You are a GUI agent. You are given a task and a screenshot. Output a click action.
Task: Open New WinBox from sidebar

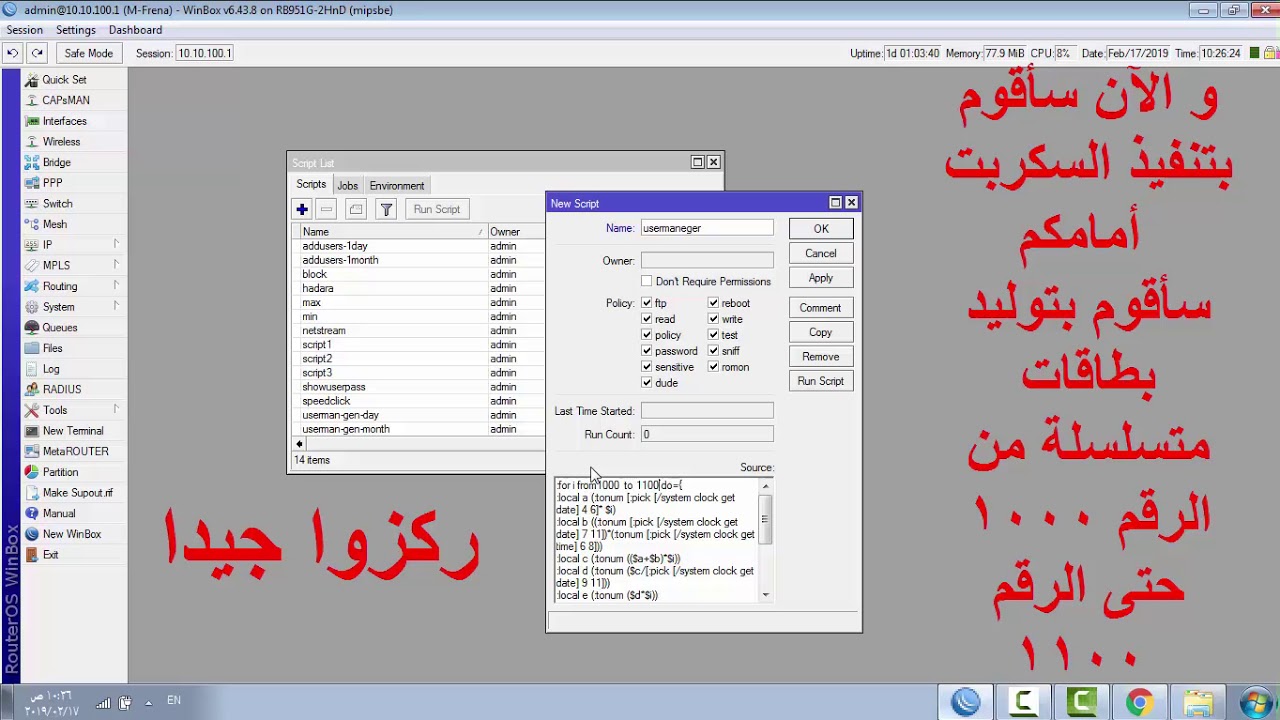click(x=72, y=534)
